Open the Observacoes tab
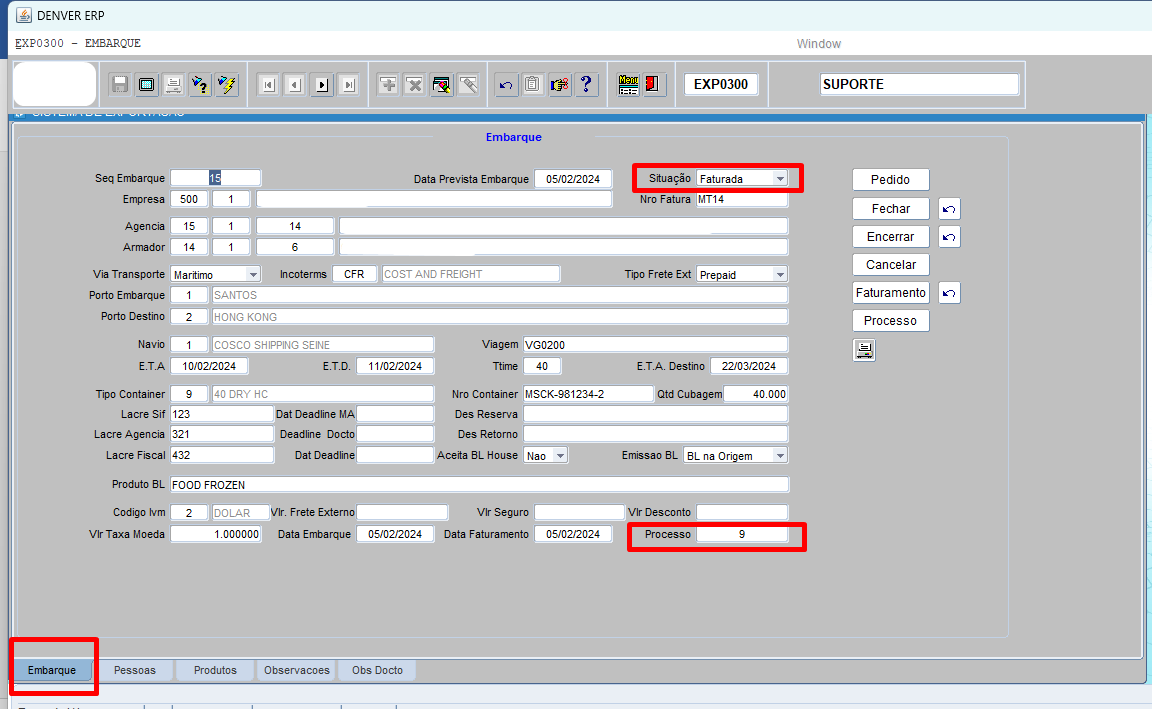This screenshot has width=1152, height=709. tap(296, 670)
